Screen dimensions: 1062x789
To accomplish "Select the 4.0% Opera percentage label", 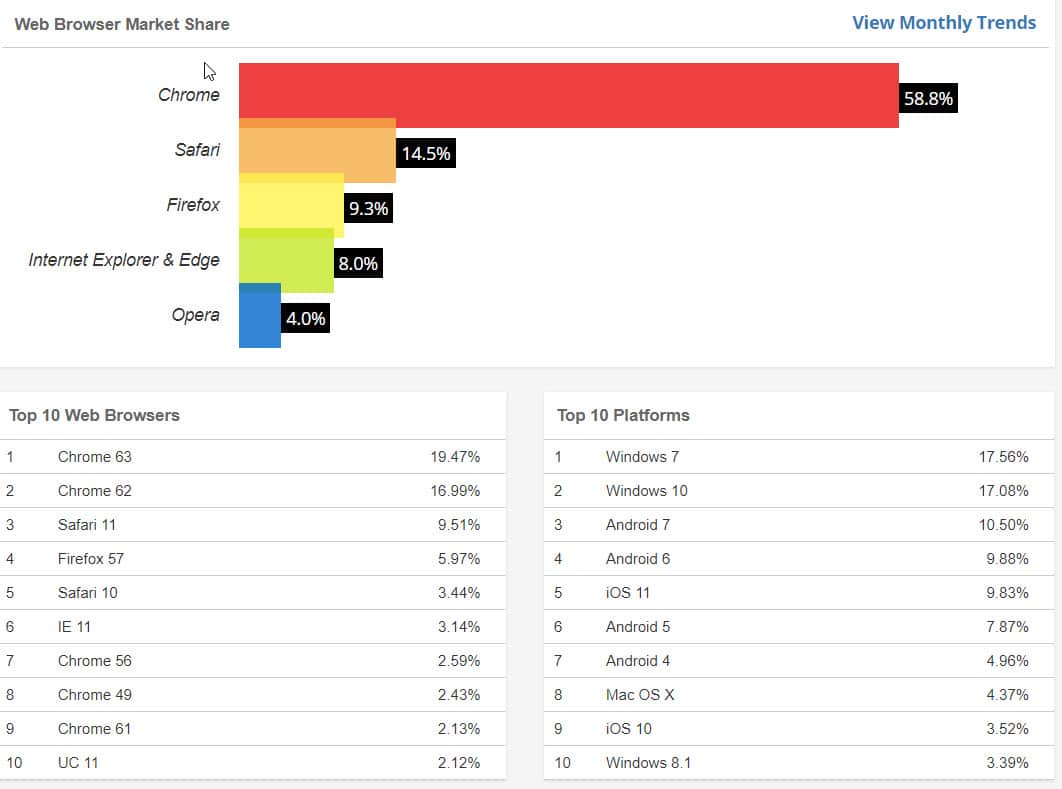I will (x=303, y=318).
